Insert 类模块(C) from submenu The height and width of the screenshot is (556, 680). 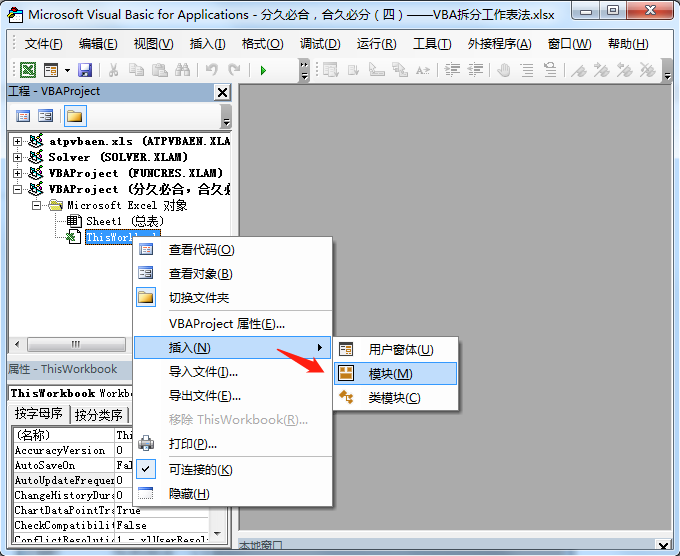396,398
